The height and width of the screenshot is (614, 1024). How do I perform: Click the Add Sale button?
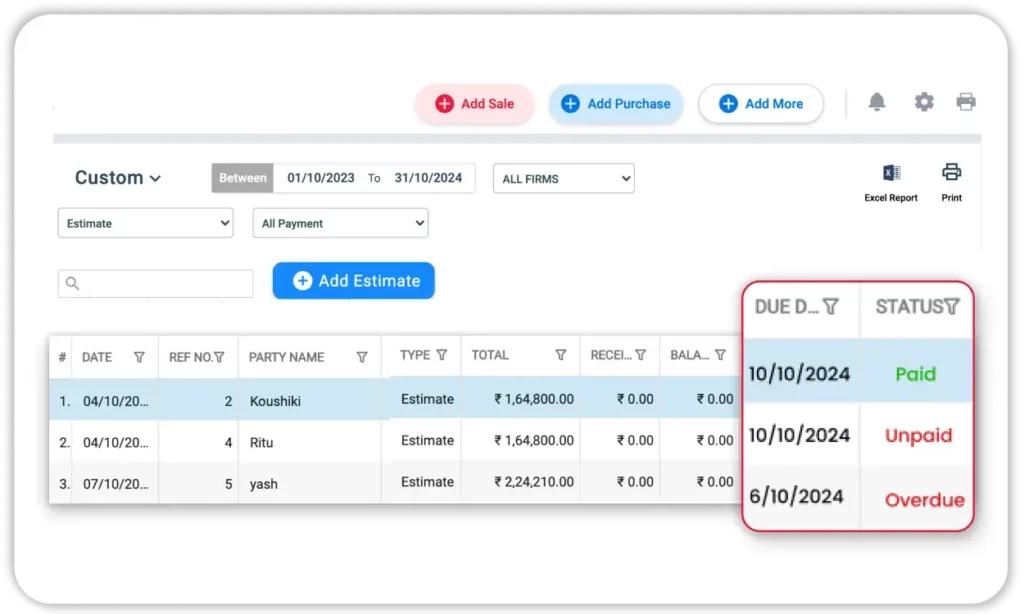[x=475, y=104]
